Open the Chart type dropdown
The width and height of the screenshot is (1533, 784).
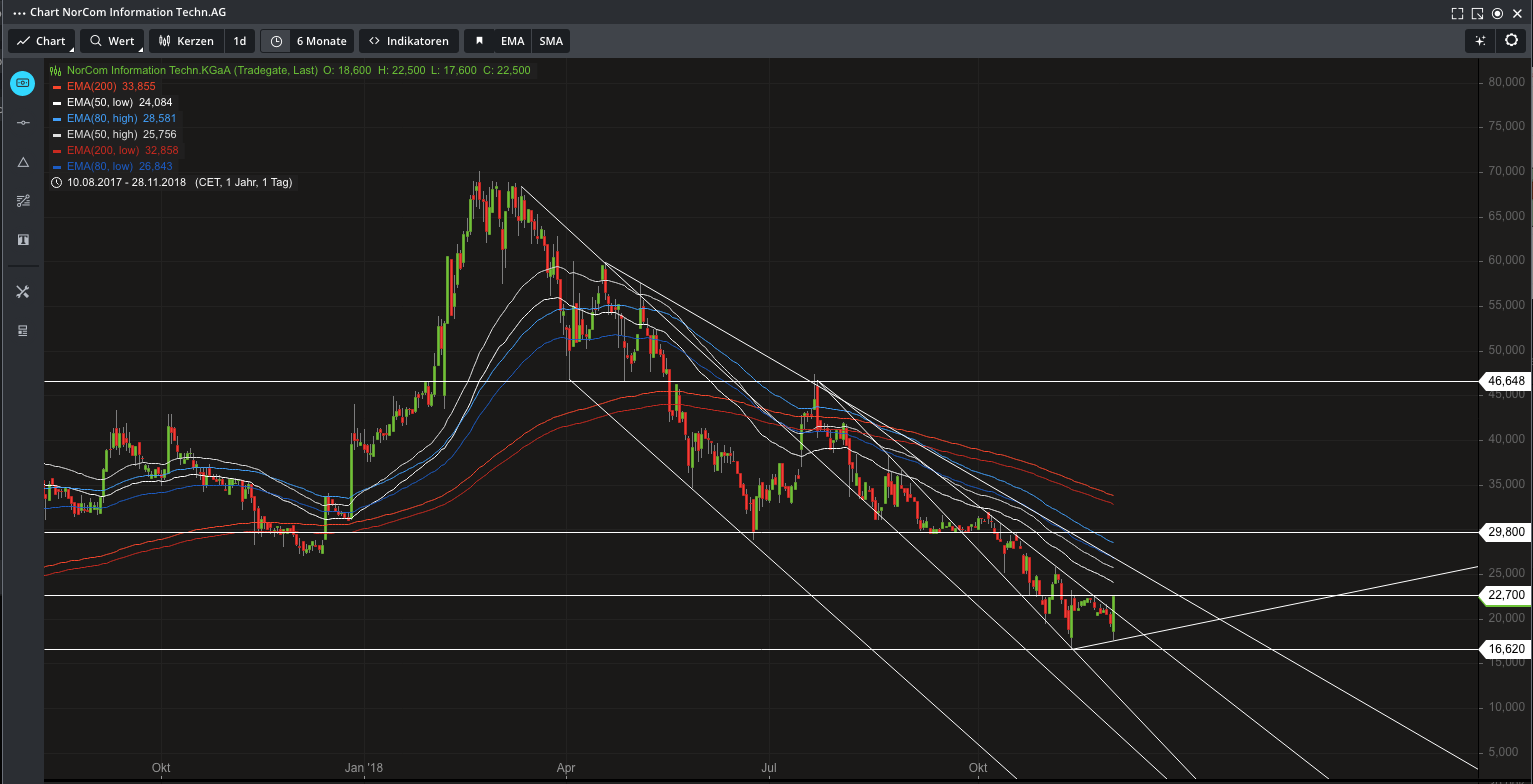(42, 41)
